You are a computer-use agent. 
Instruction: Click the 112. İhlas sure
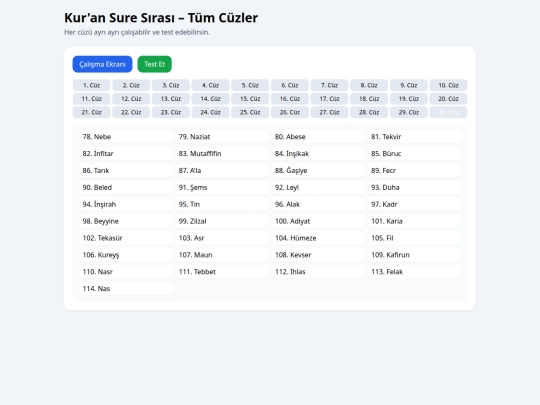click(x=318, y=272)
